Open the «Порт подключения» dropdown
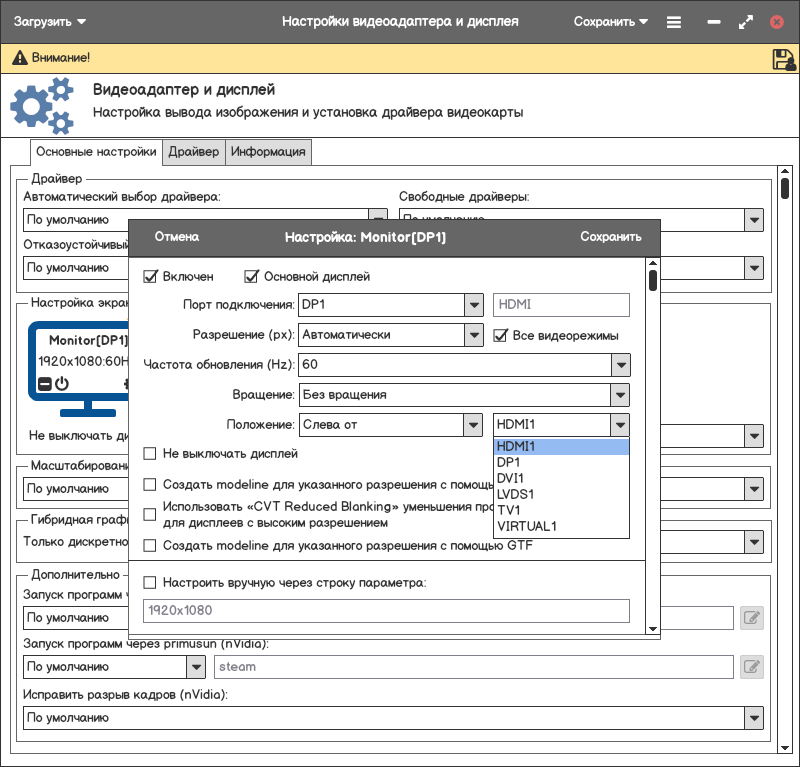 pyautogui.click(x=473, y=305)
